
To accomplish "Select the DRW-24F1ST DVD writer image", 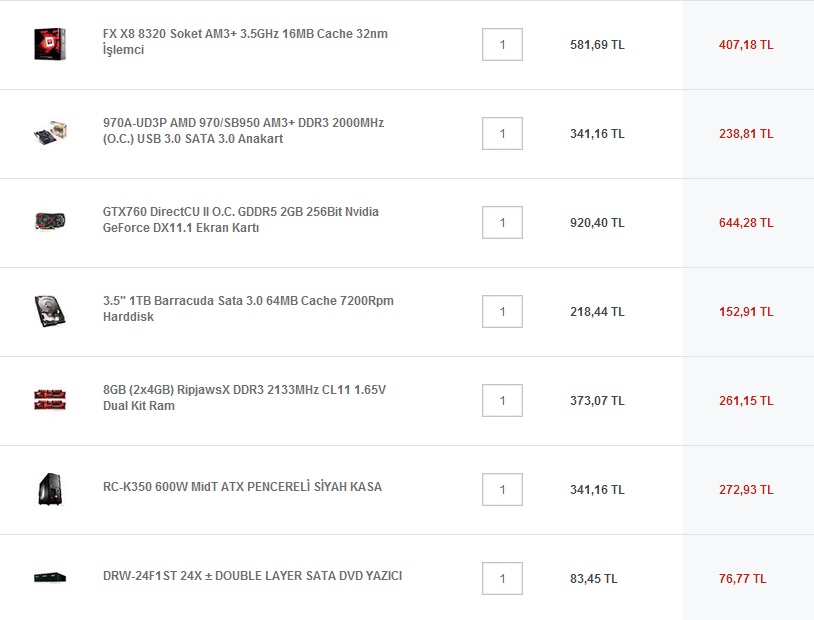I will 50,577.
